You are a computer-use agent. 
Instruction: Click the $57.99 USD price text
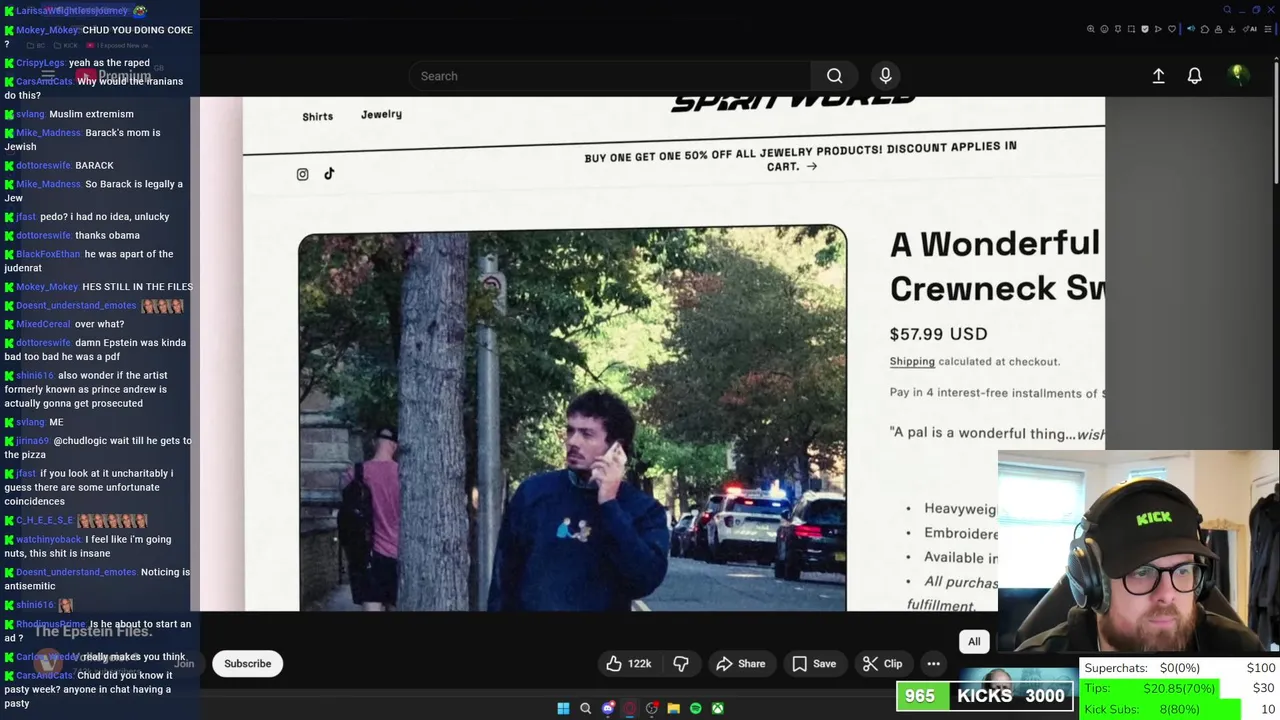pyautogui.click(x=938, y=334)
